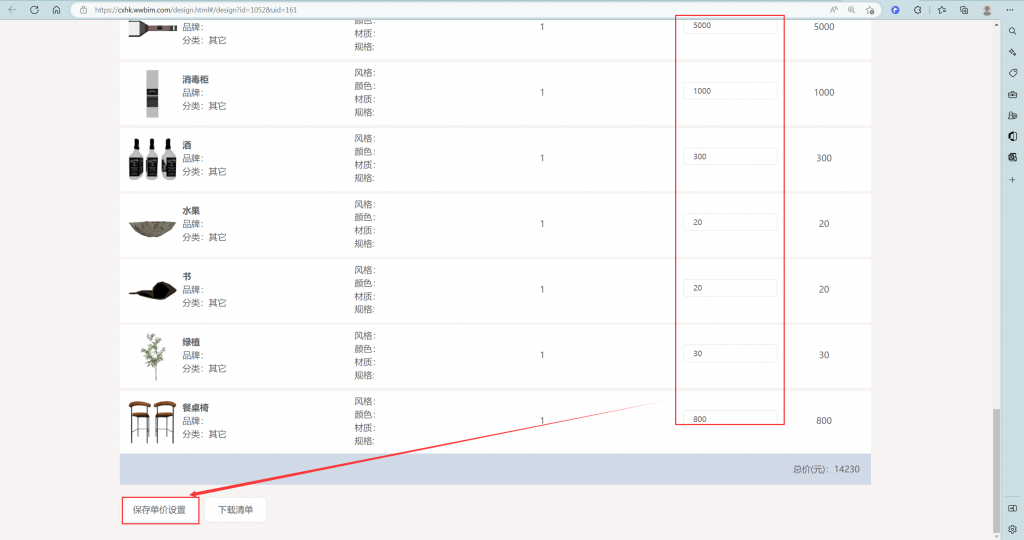
Task: Open sidebar Search icon
Action: (x=1012, y=31)
